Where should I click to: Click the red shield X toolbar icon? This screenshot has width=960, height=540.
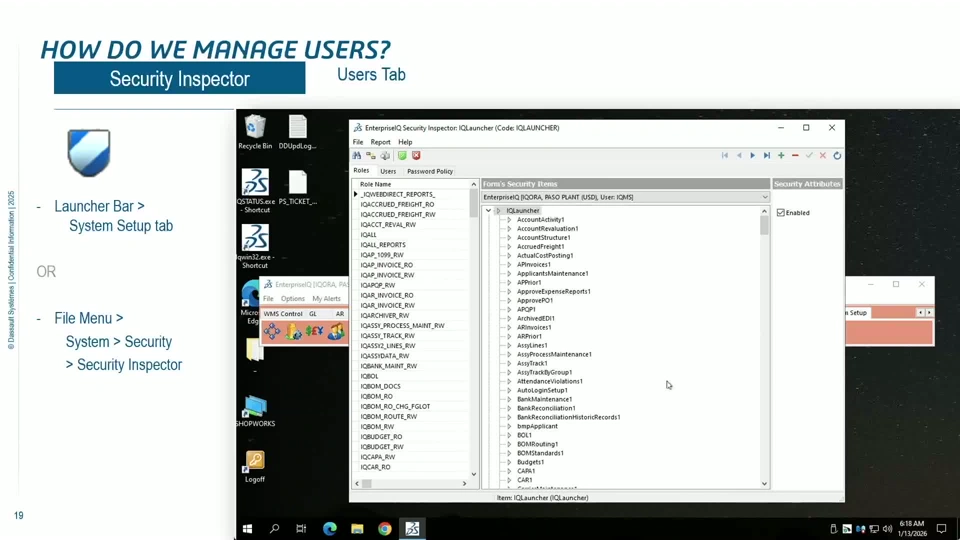point(416,156)
